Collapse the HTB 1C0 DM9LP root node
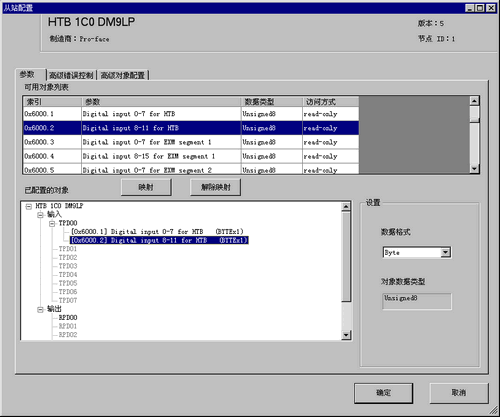Viewport: 500px width, 417px height. click(29, 207)
